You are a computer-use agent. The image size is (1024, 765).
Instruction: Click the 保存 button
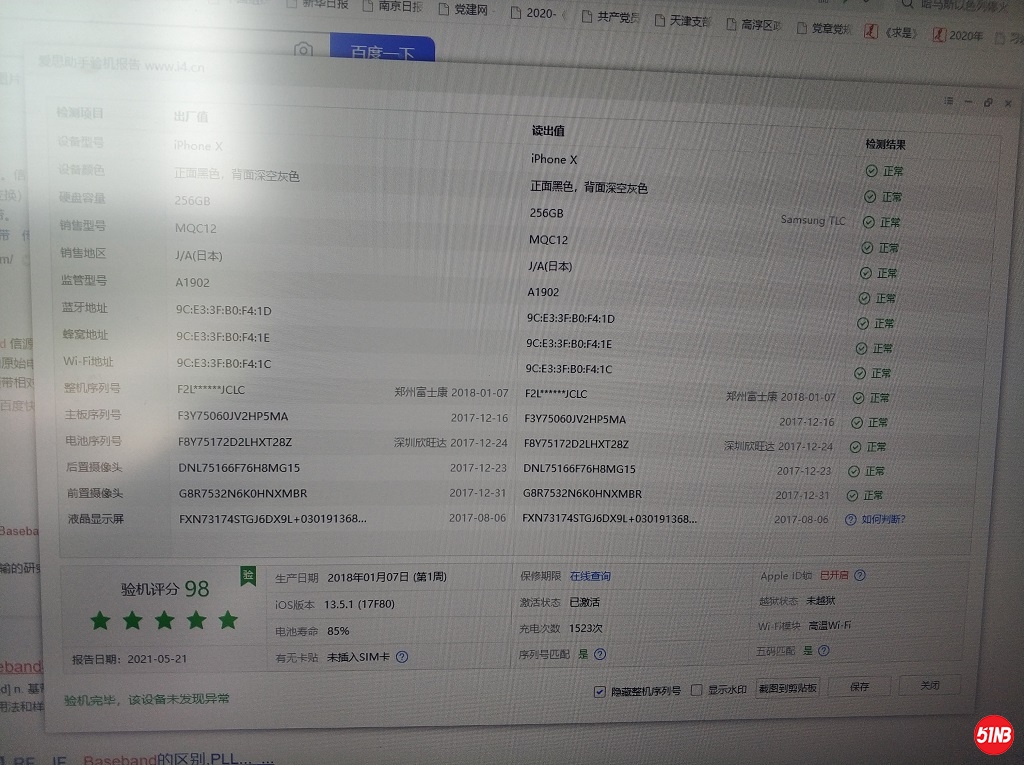click(860, 687)
